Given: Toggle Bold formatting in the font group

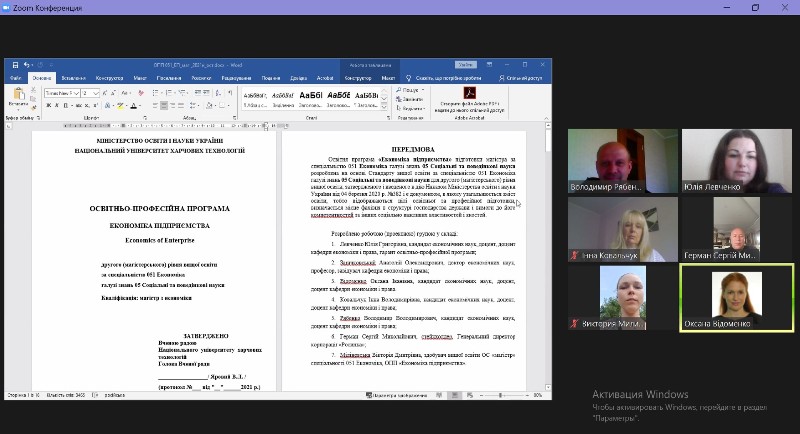Looking at the screenshot, I should click(x=48, y=105).
